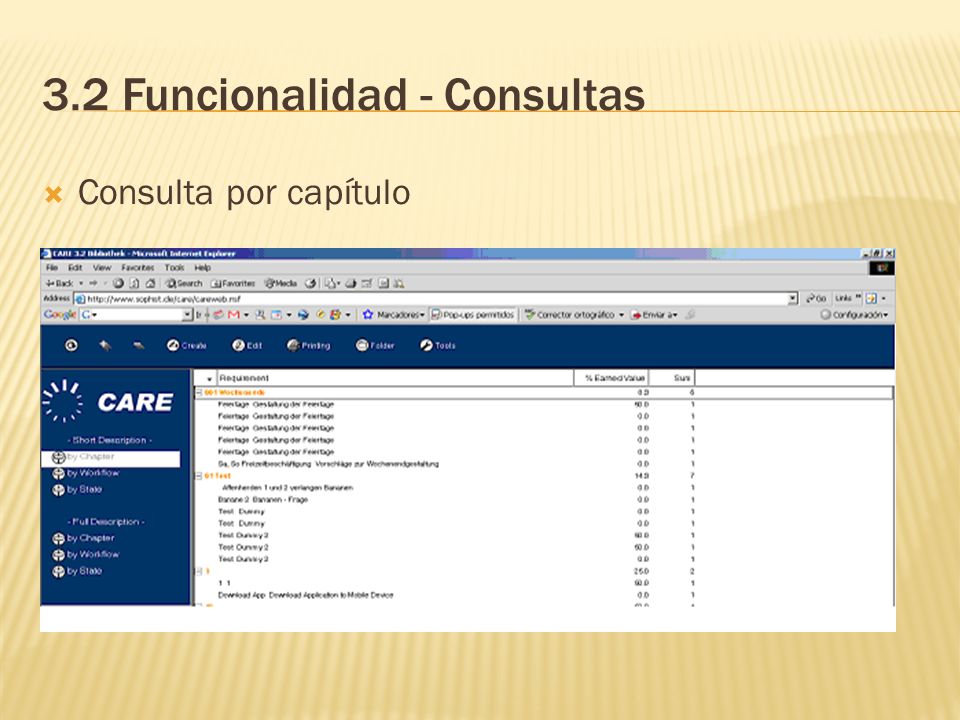The height and width of the screenshot is (720, 960).
Task: Select Short Description by State view
Action: tap(77, 490)
